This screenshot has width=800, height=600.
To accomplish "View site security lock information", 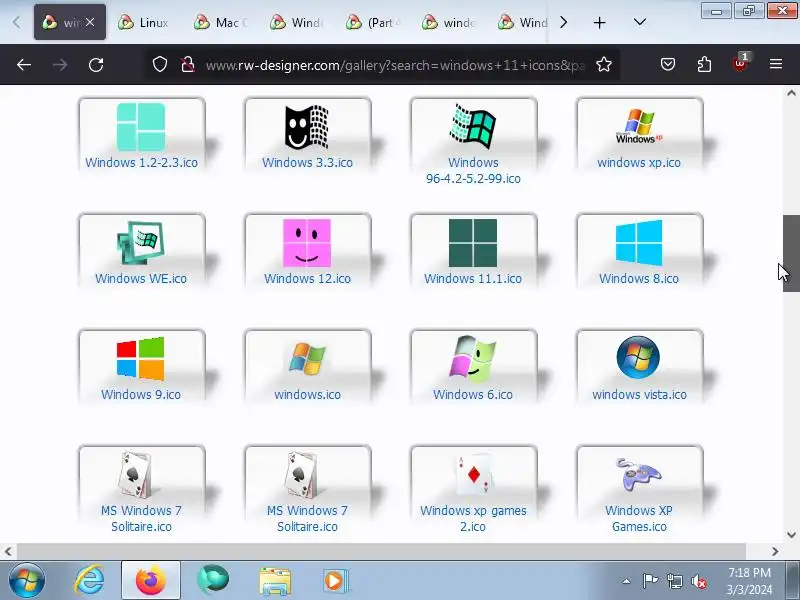I will pos(188,64).
